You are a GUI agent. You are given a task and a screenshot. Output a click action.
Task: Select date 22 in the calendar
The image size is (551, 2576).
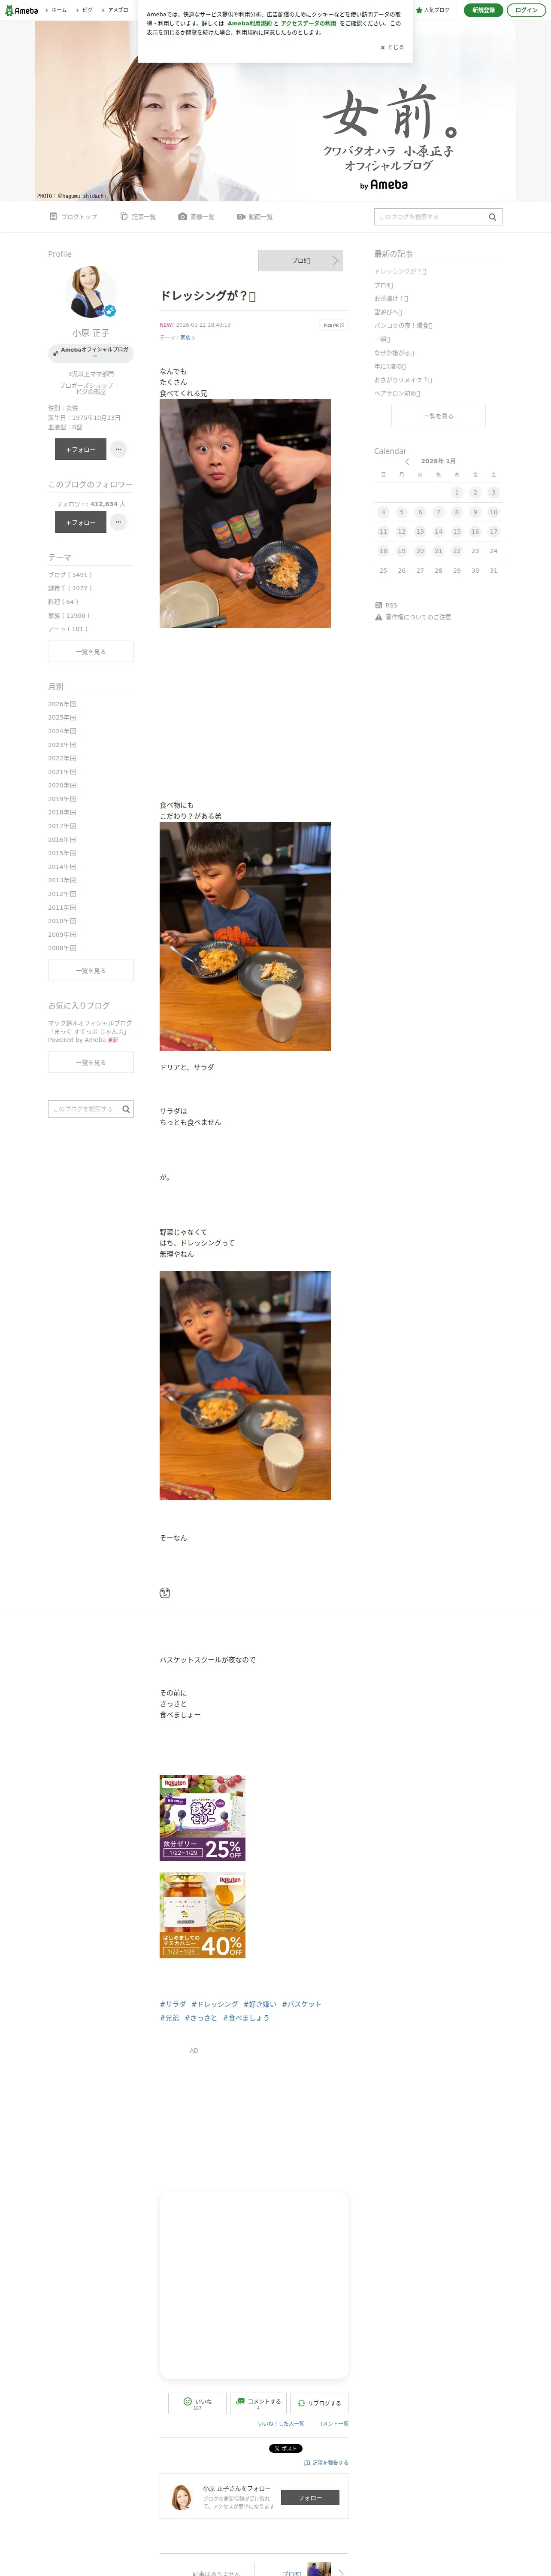tap(457, 551)
